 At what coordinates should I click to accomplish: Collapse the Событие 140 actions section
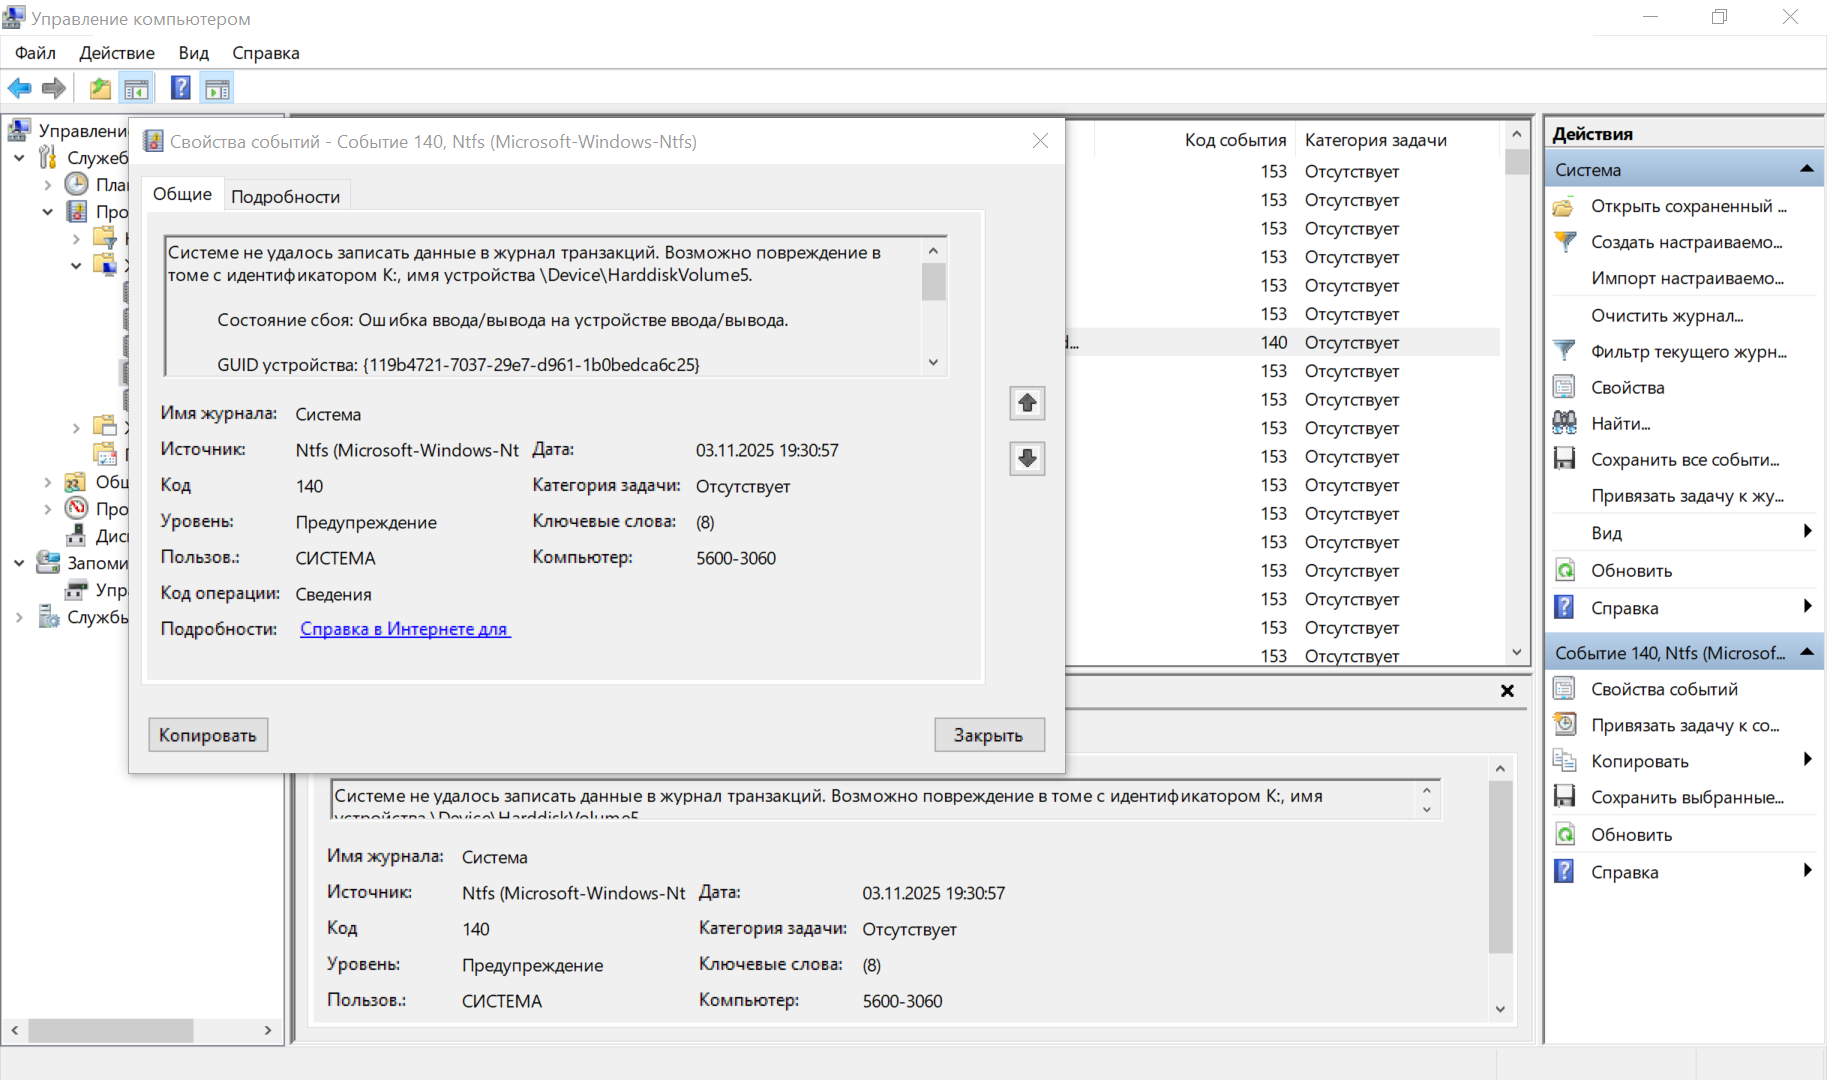pyautogui.click(x=1807, y=652)
